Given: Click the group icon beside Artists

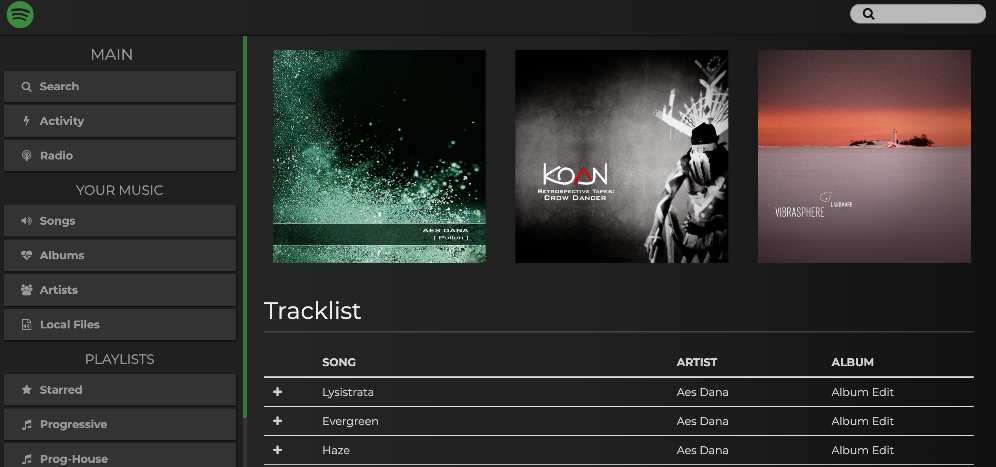Looking at the screenshot, I should pos(26,290).
